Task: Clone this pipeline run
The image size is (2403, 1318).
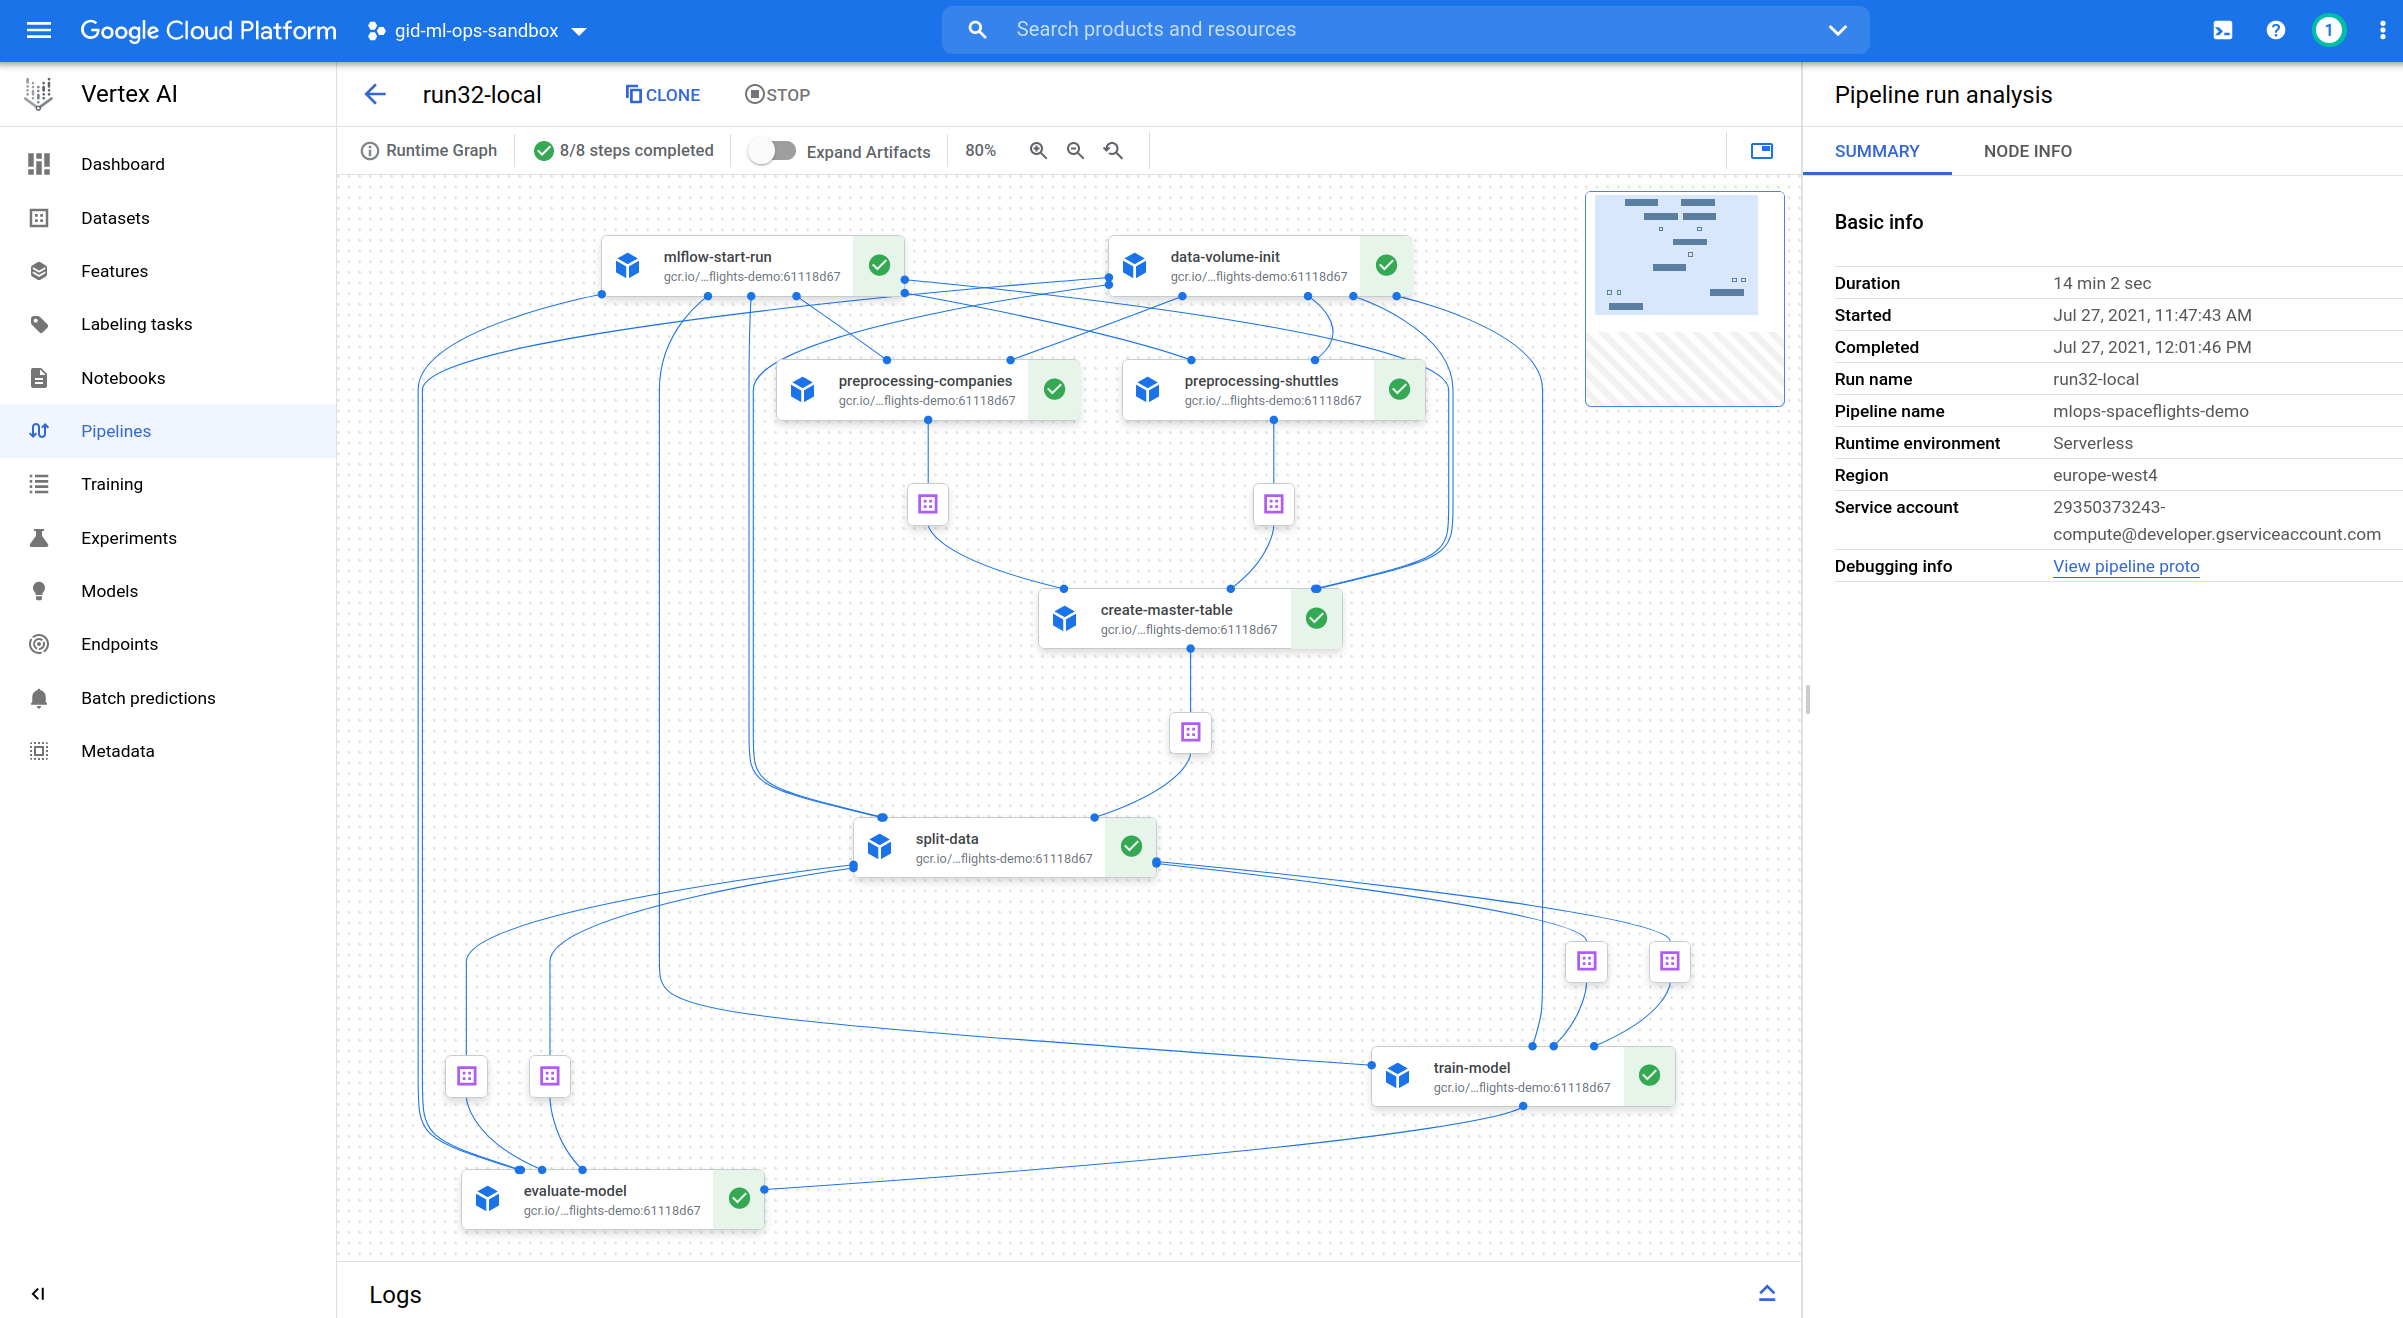Action: coord(662,95)
